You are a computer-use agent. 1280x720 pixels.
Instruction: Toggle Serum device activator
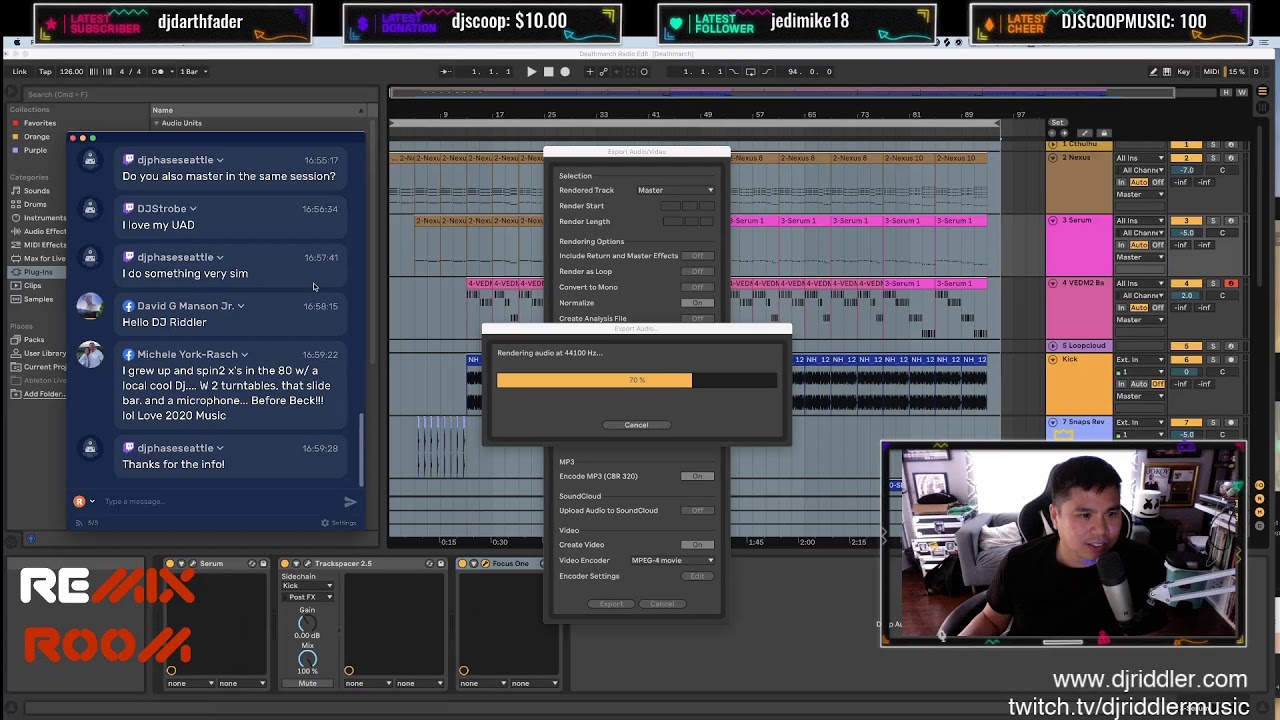[170, 564]
